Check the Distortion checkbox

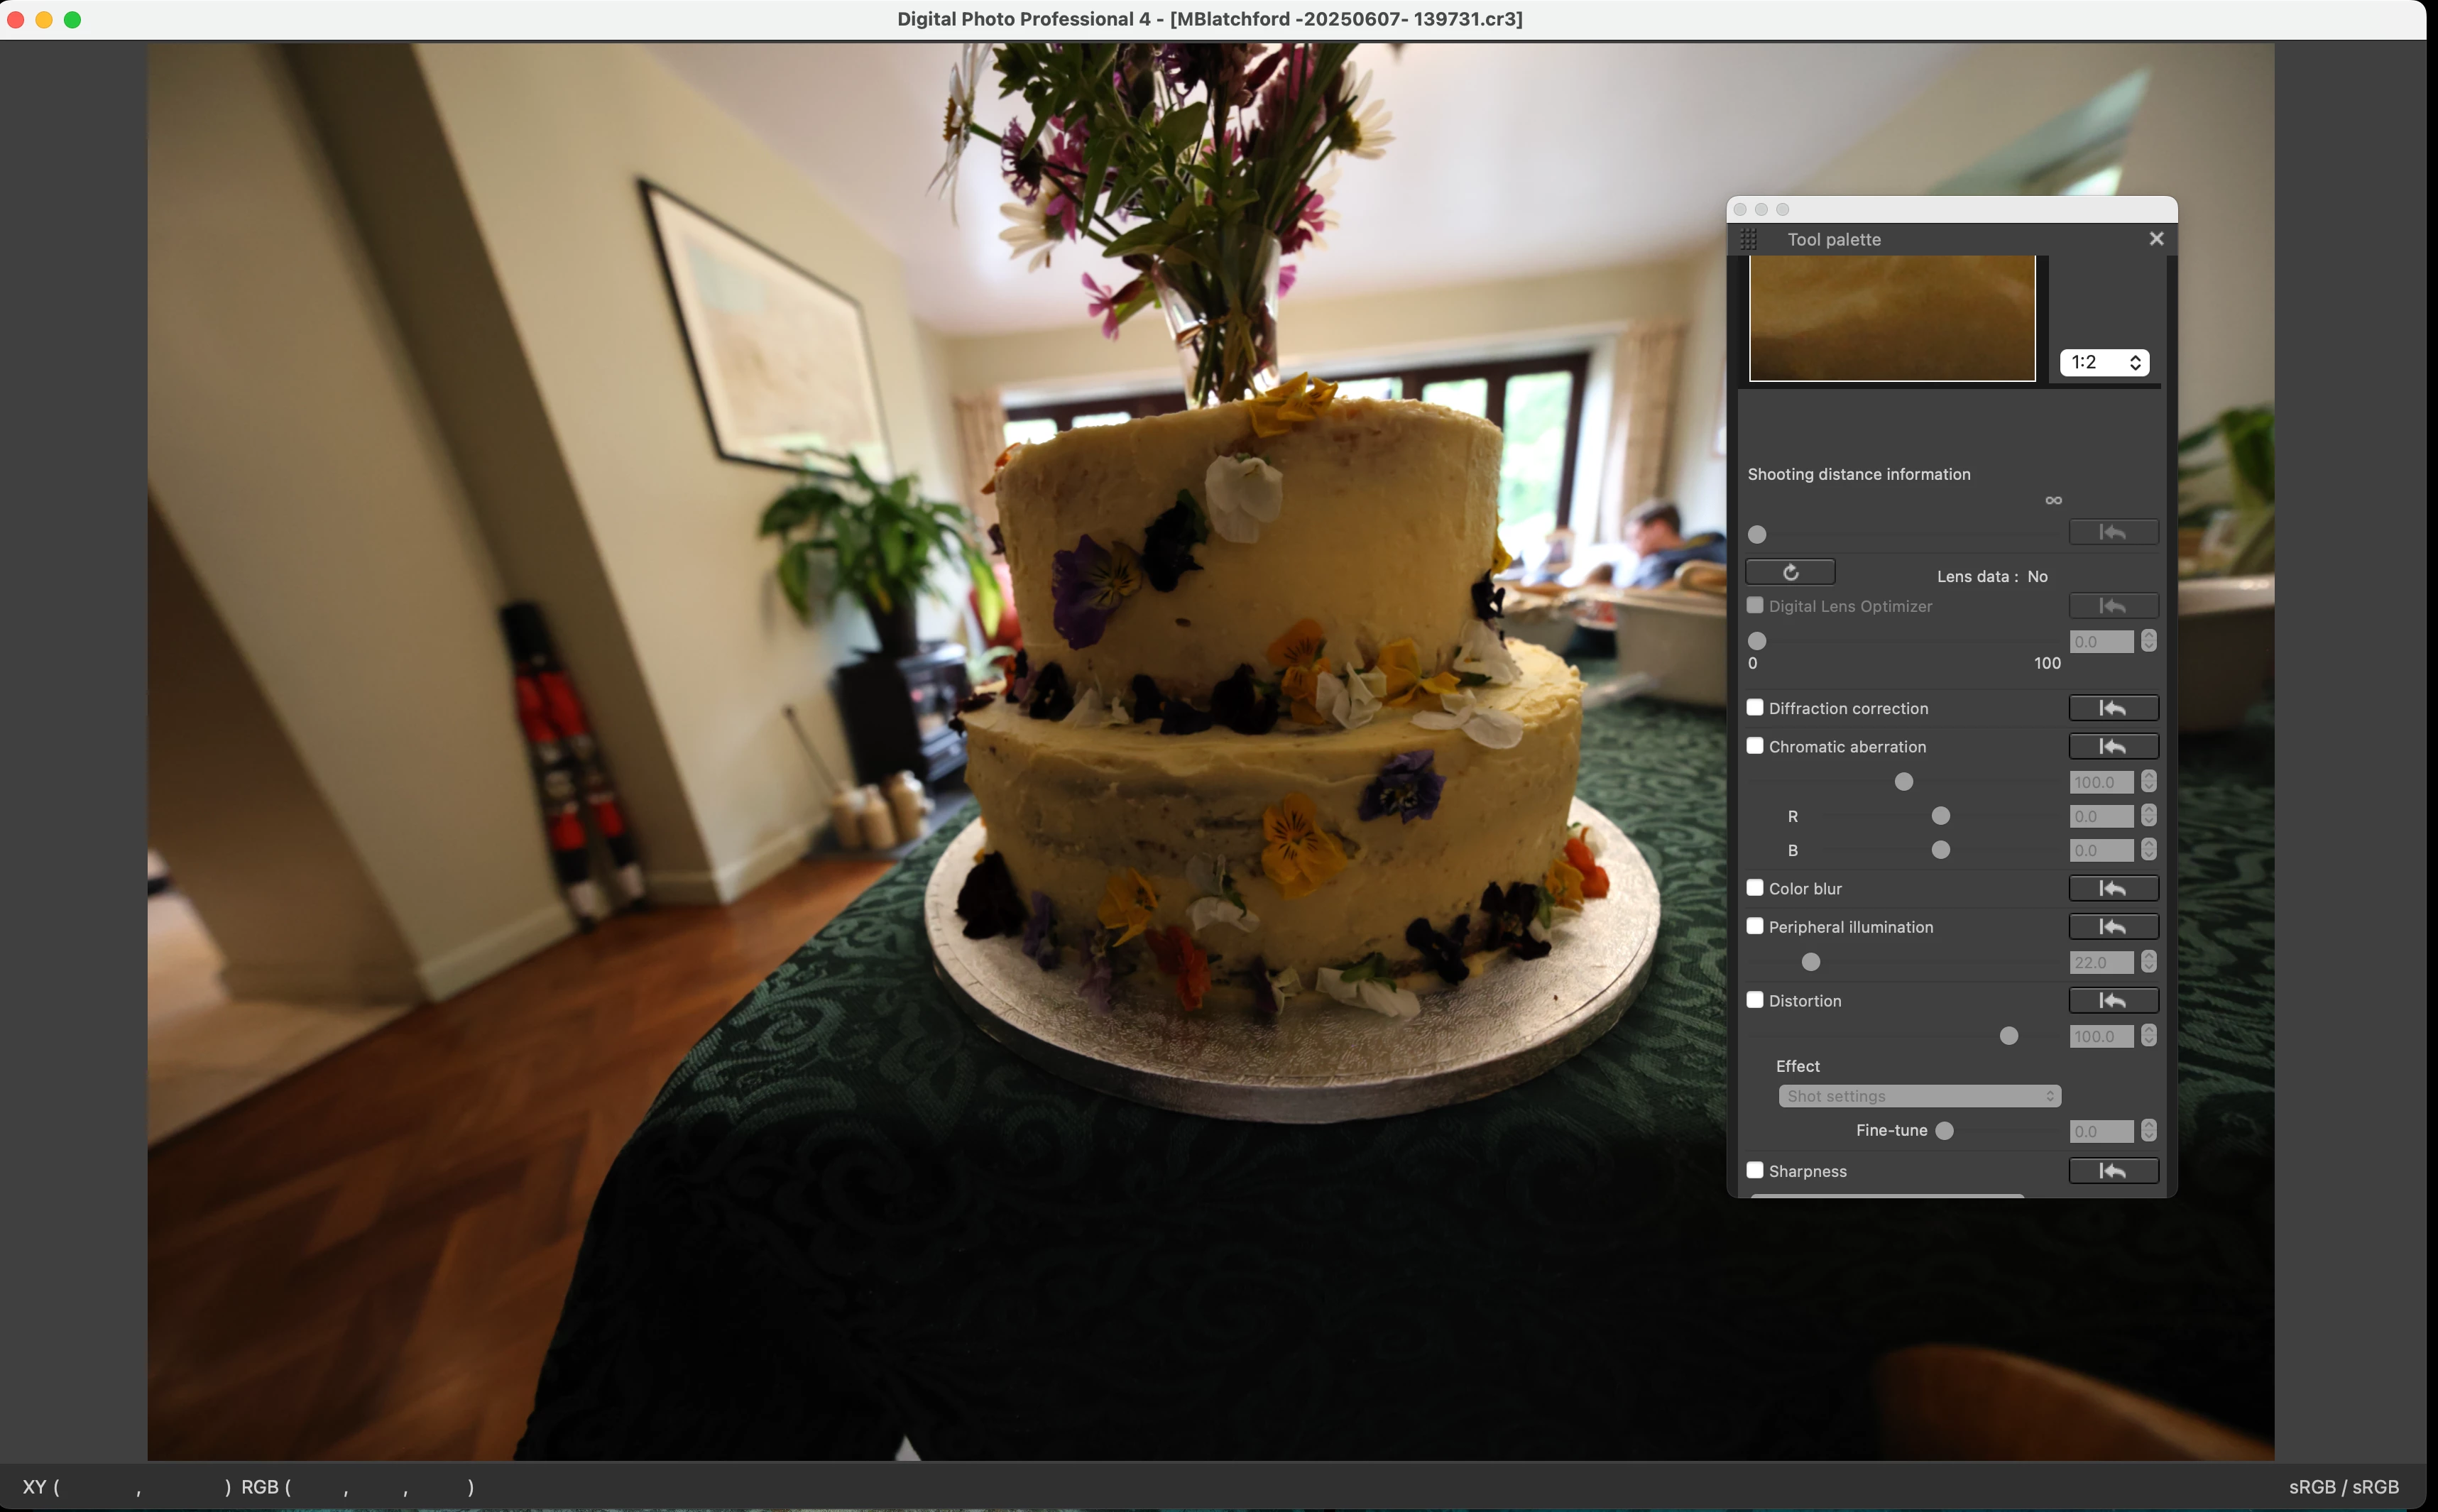[1755, 1000]
